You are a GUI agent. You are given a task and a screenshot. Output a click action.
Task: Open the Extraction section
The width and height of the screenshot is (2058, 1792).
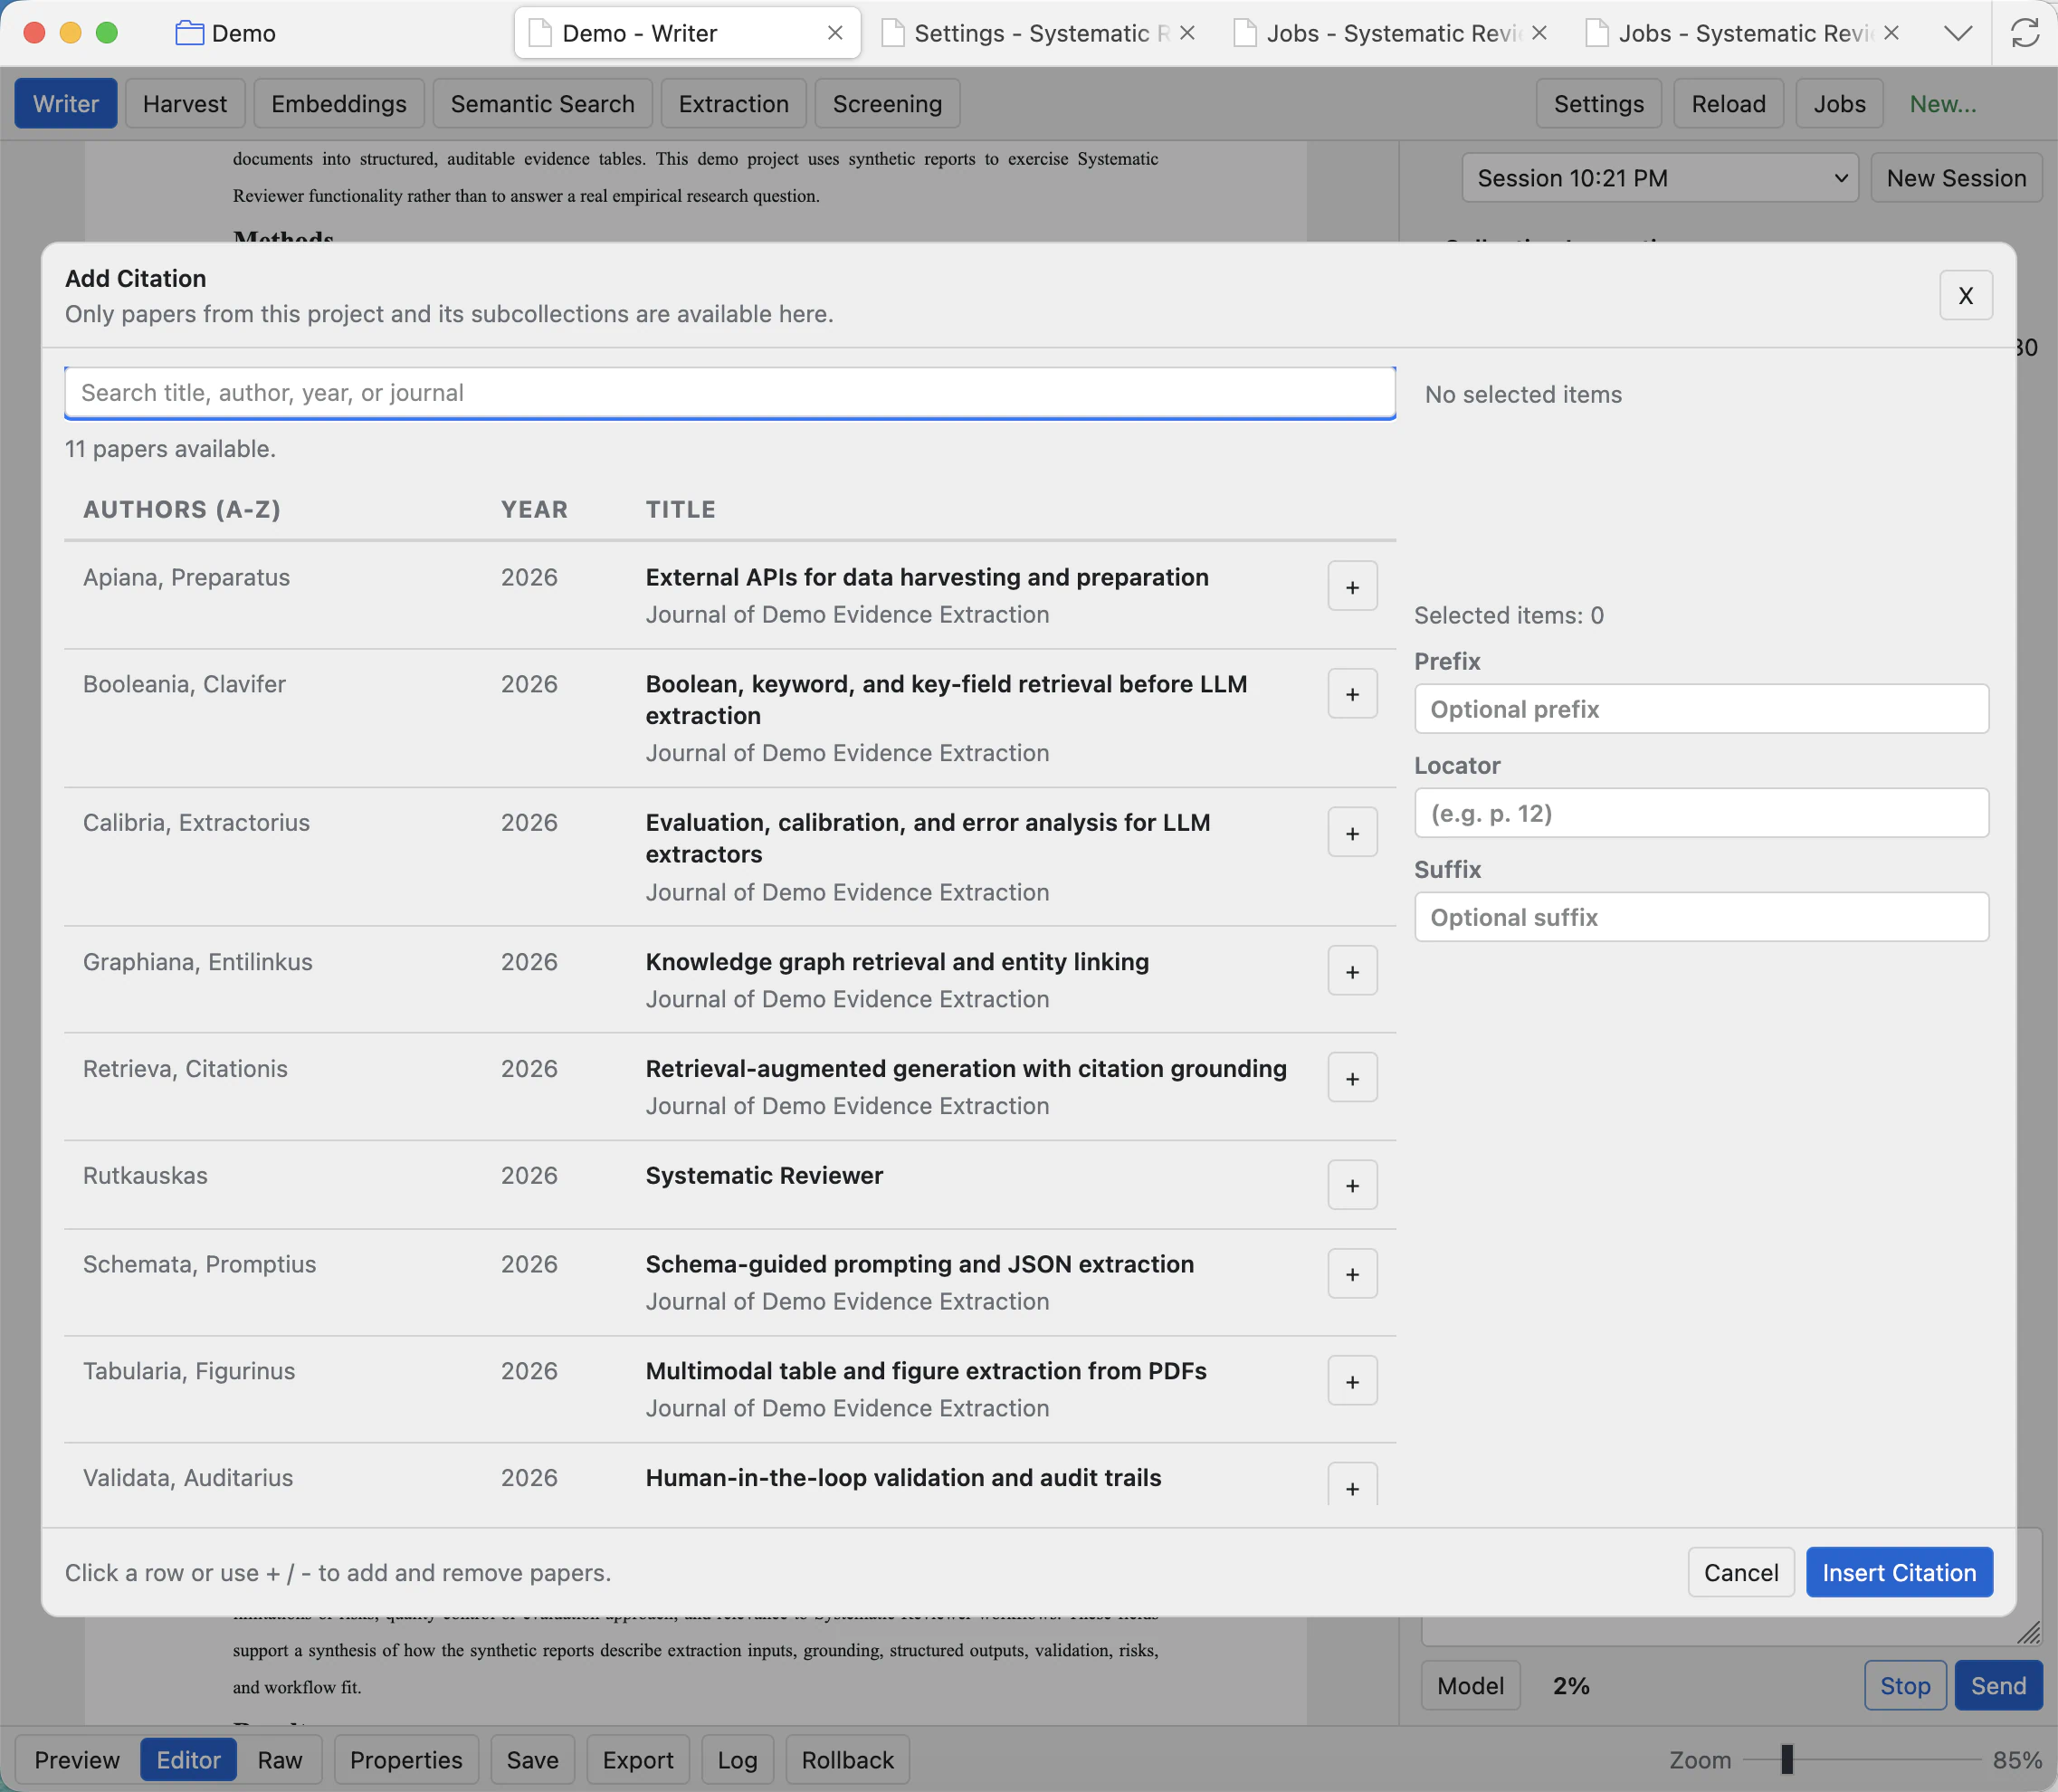733,104
